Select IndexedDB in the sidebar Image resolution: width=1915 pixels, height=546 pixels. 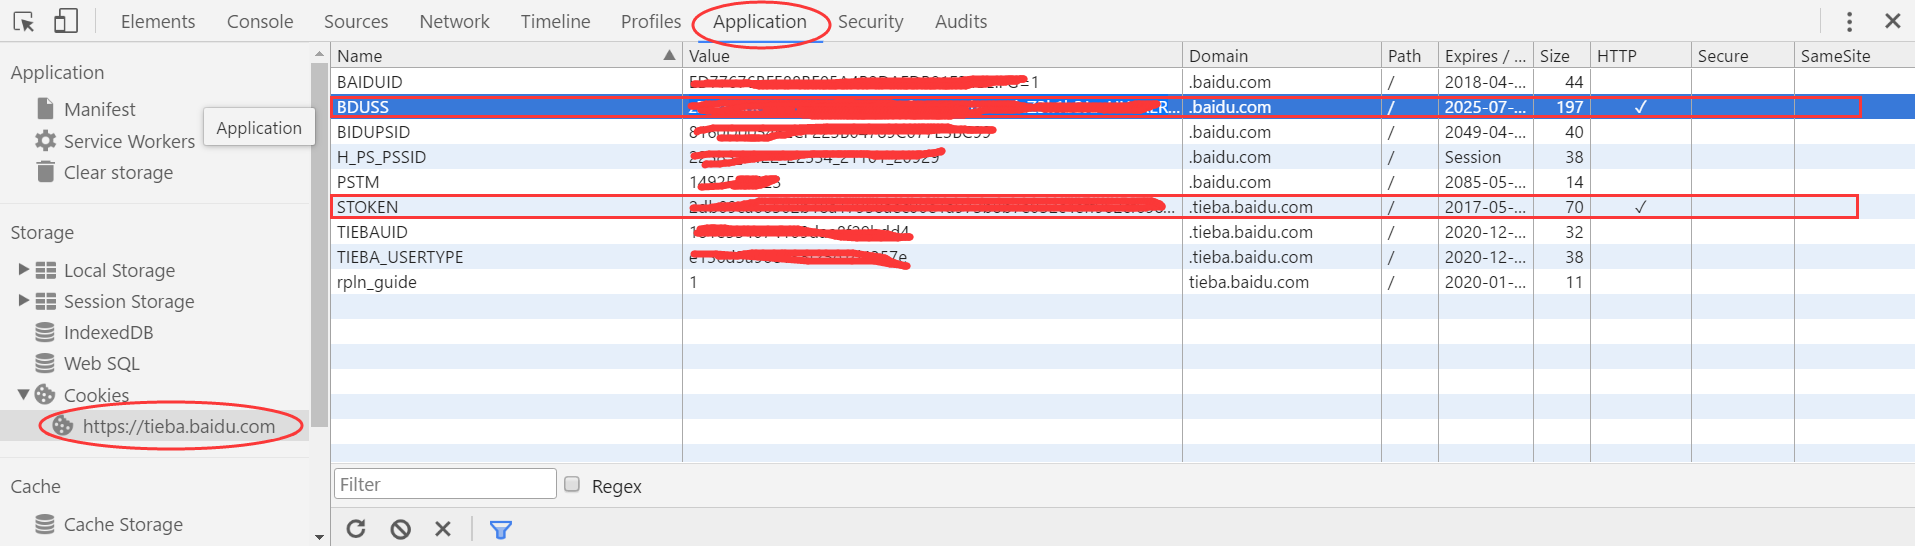click(109, 332)
